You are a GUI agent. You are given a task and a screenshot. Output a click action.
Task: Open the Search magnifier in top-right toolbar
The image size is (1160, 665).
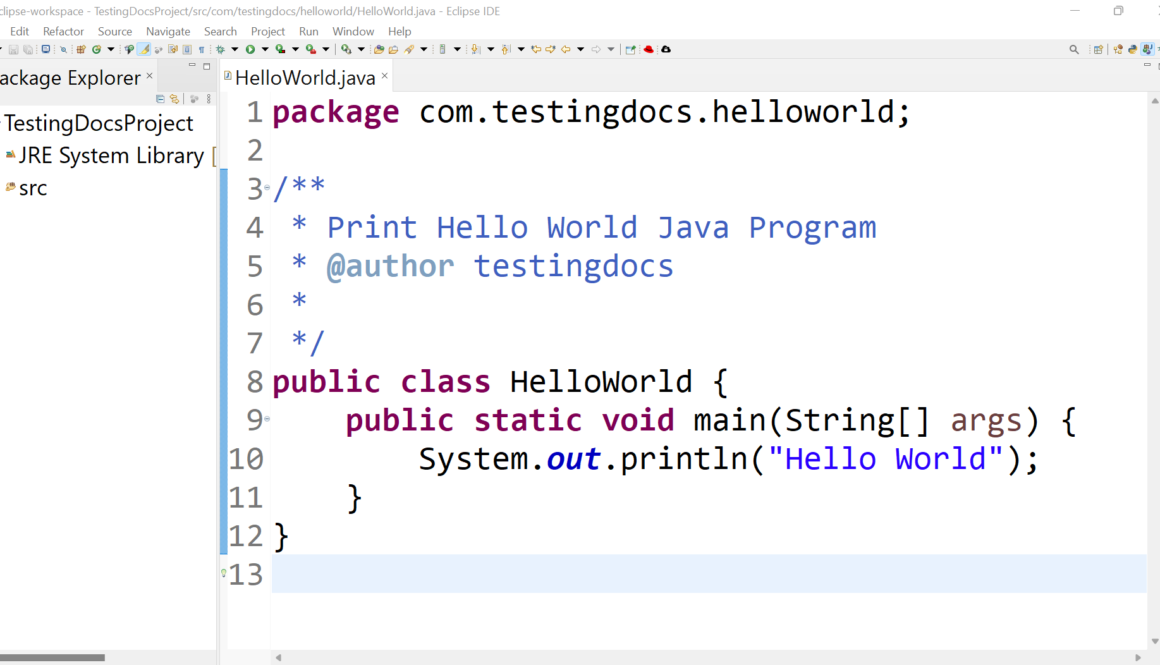[1074, 49]
